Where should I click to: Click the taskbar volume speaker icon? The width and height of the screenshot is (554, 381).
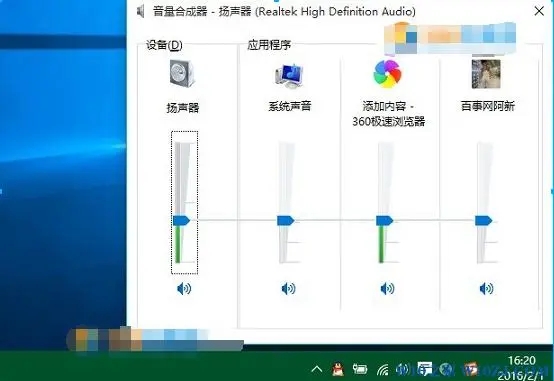pos(402,370)
